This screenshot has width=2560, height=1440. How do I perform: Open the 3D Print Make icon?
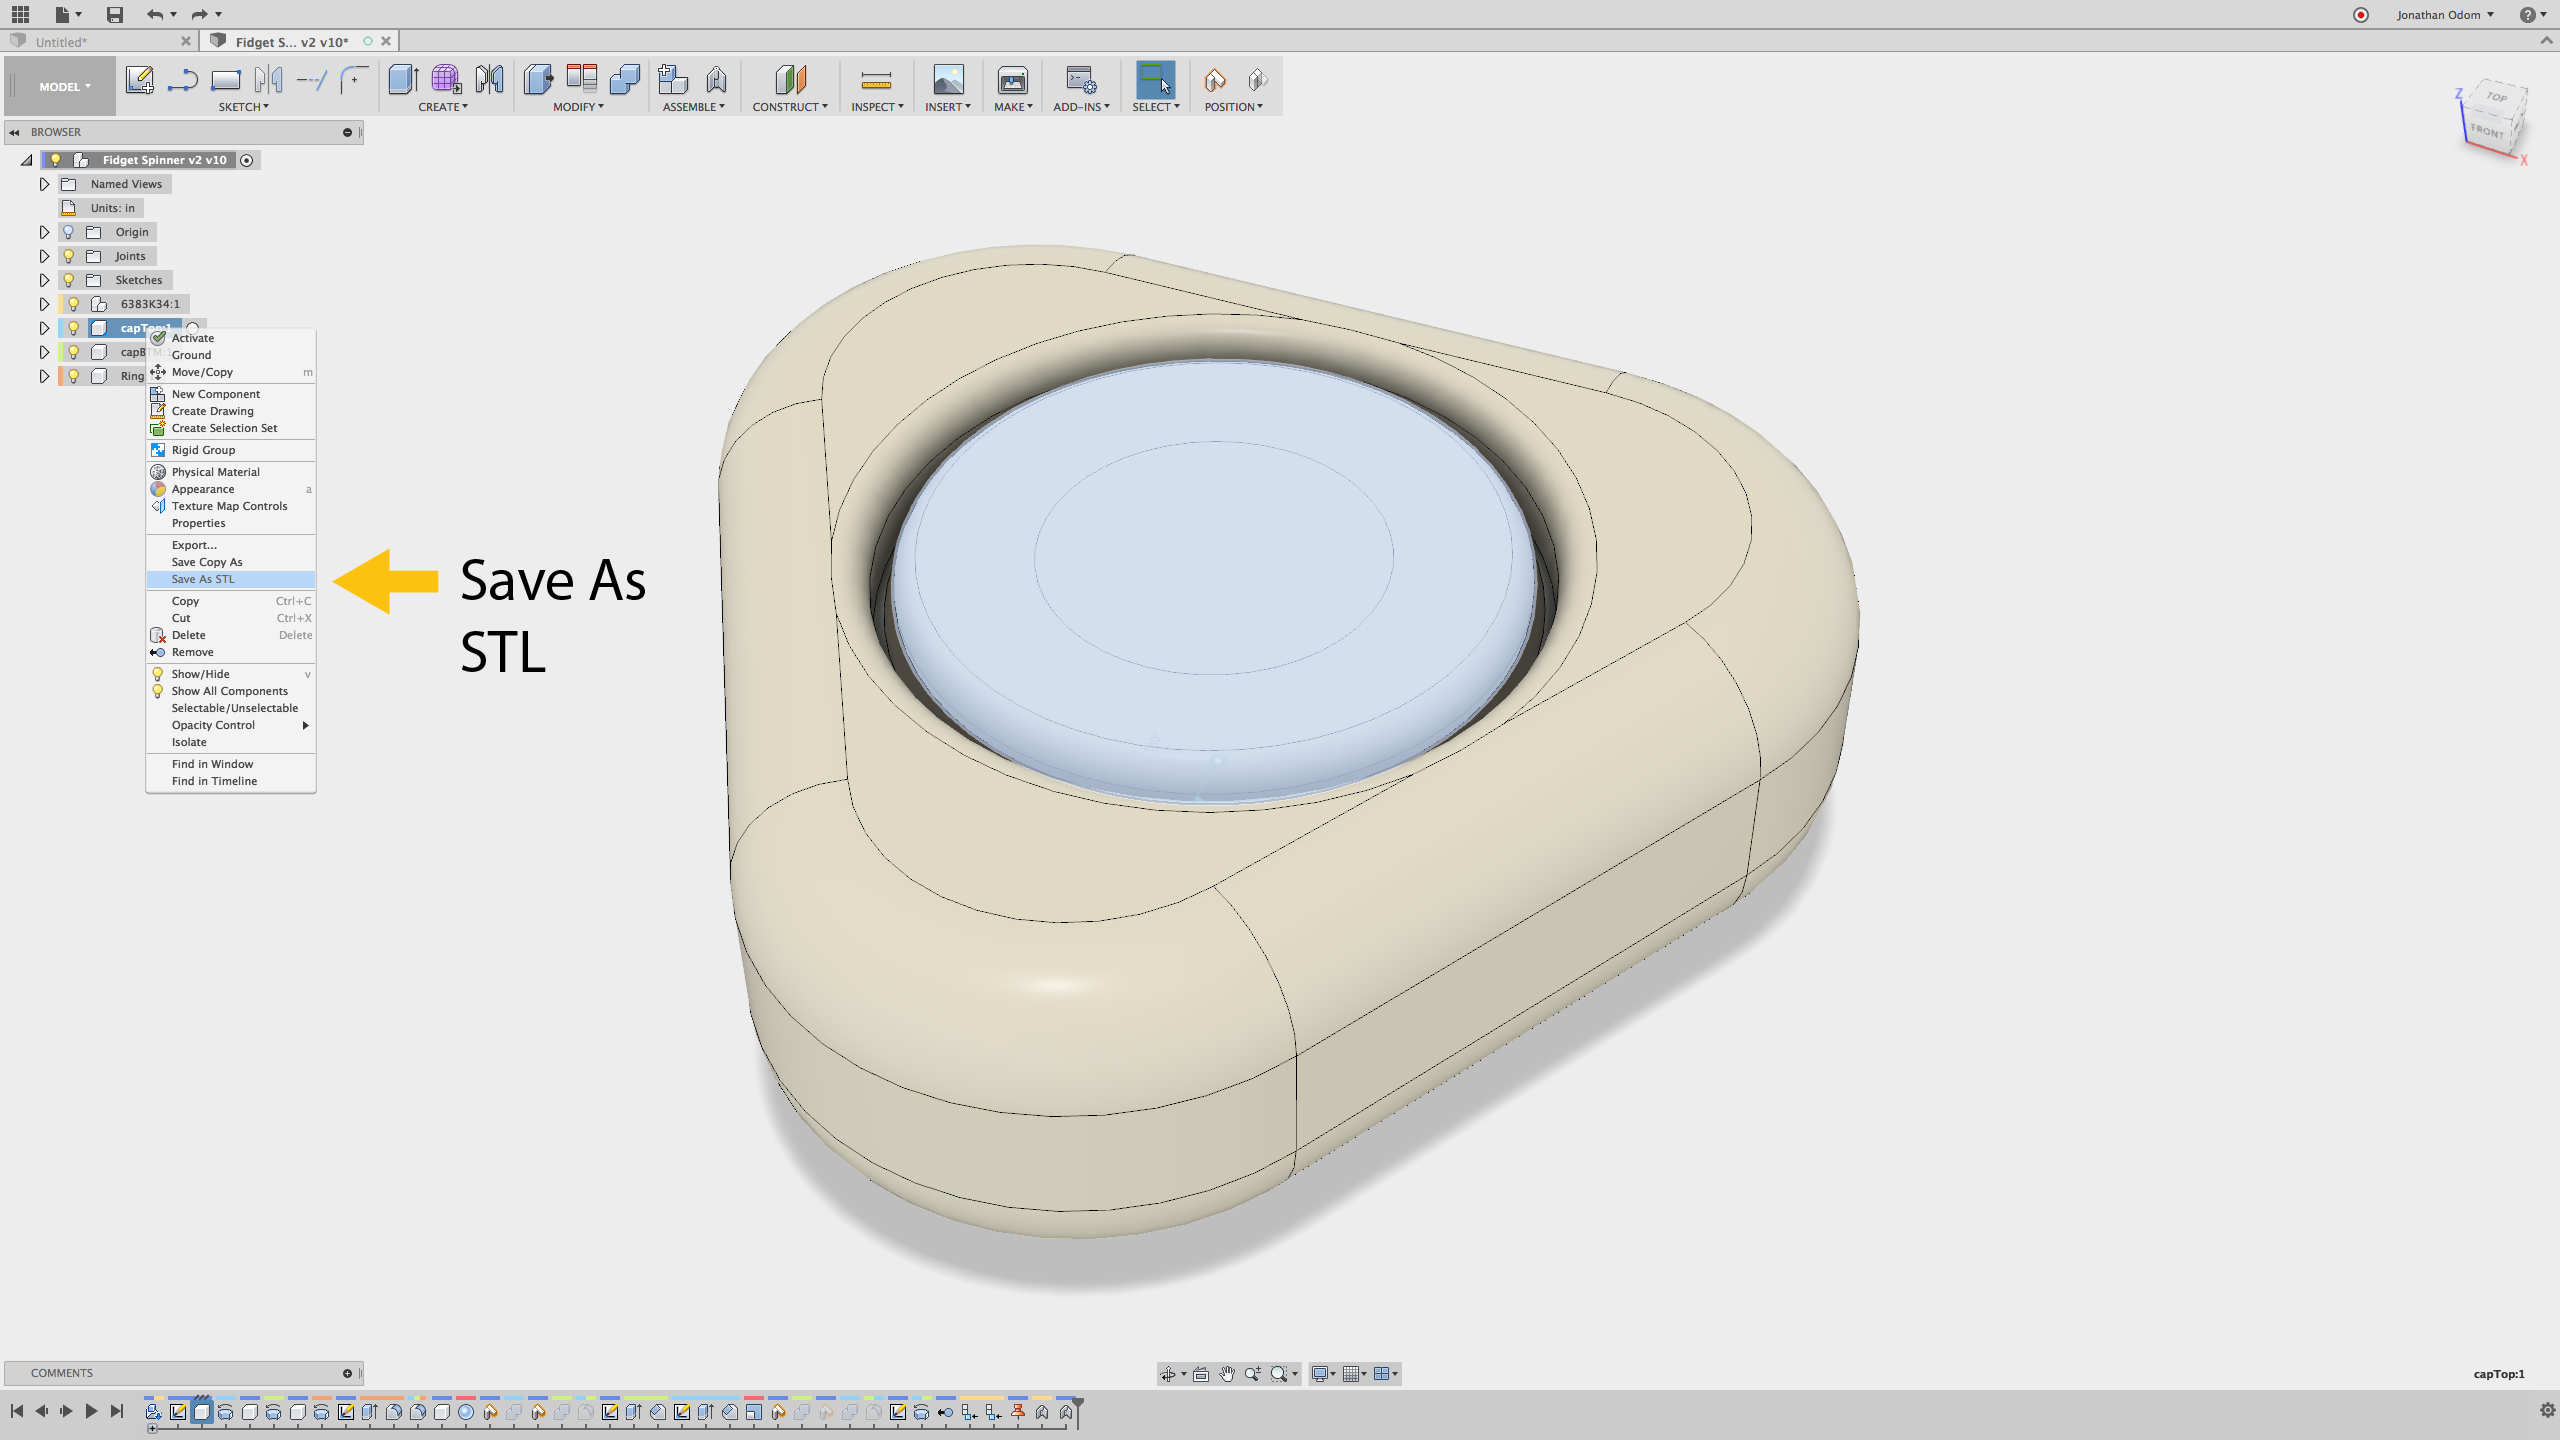[1012, 79]
